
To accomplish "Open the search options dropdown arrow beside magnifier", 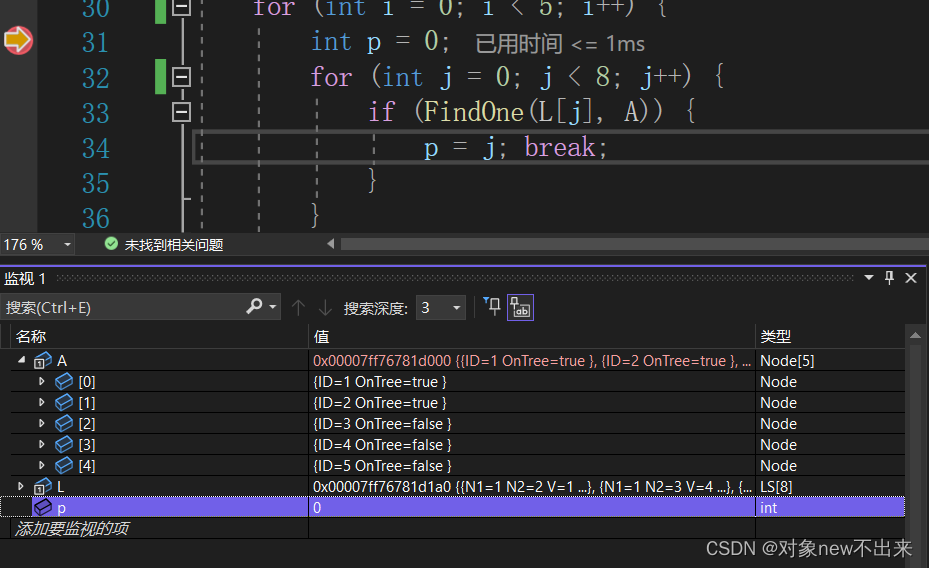I will click(273, 307).
